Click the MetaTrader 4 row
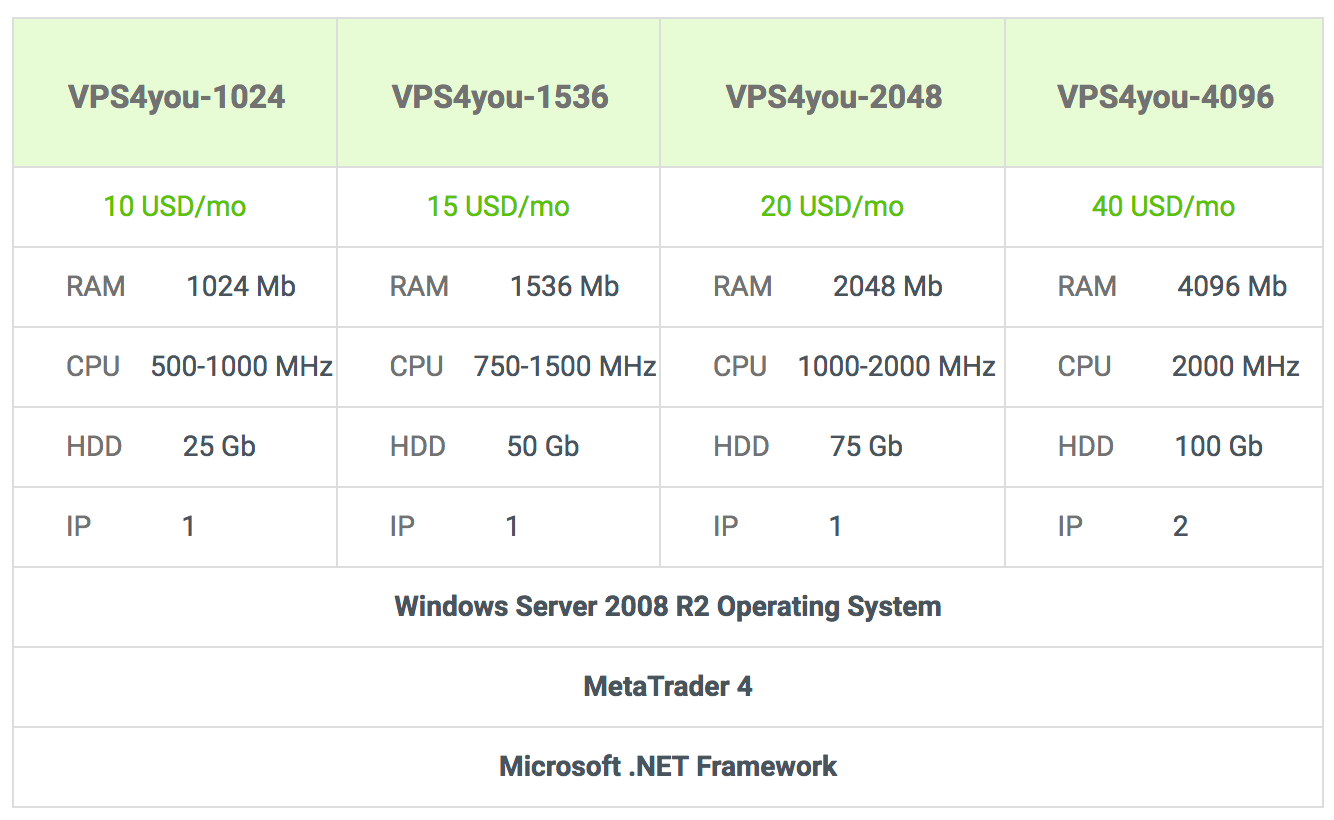The width and height of the screenshot is (1334, 820). (x=668, y=687)
